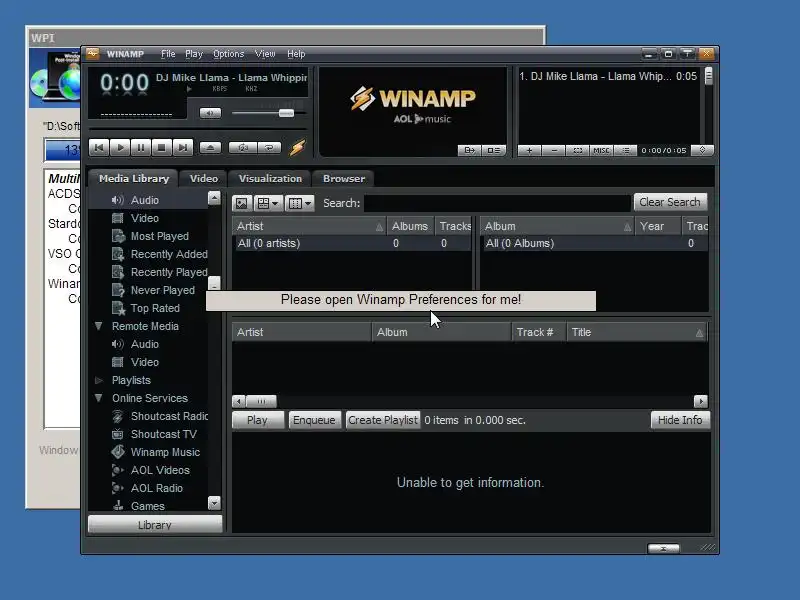Click track list right scroll arrow
The width and height of the screenshot is (800, 600).
pos(701,401)
